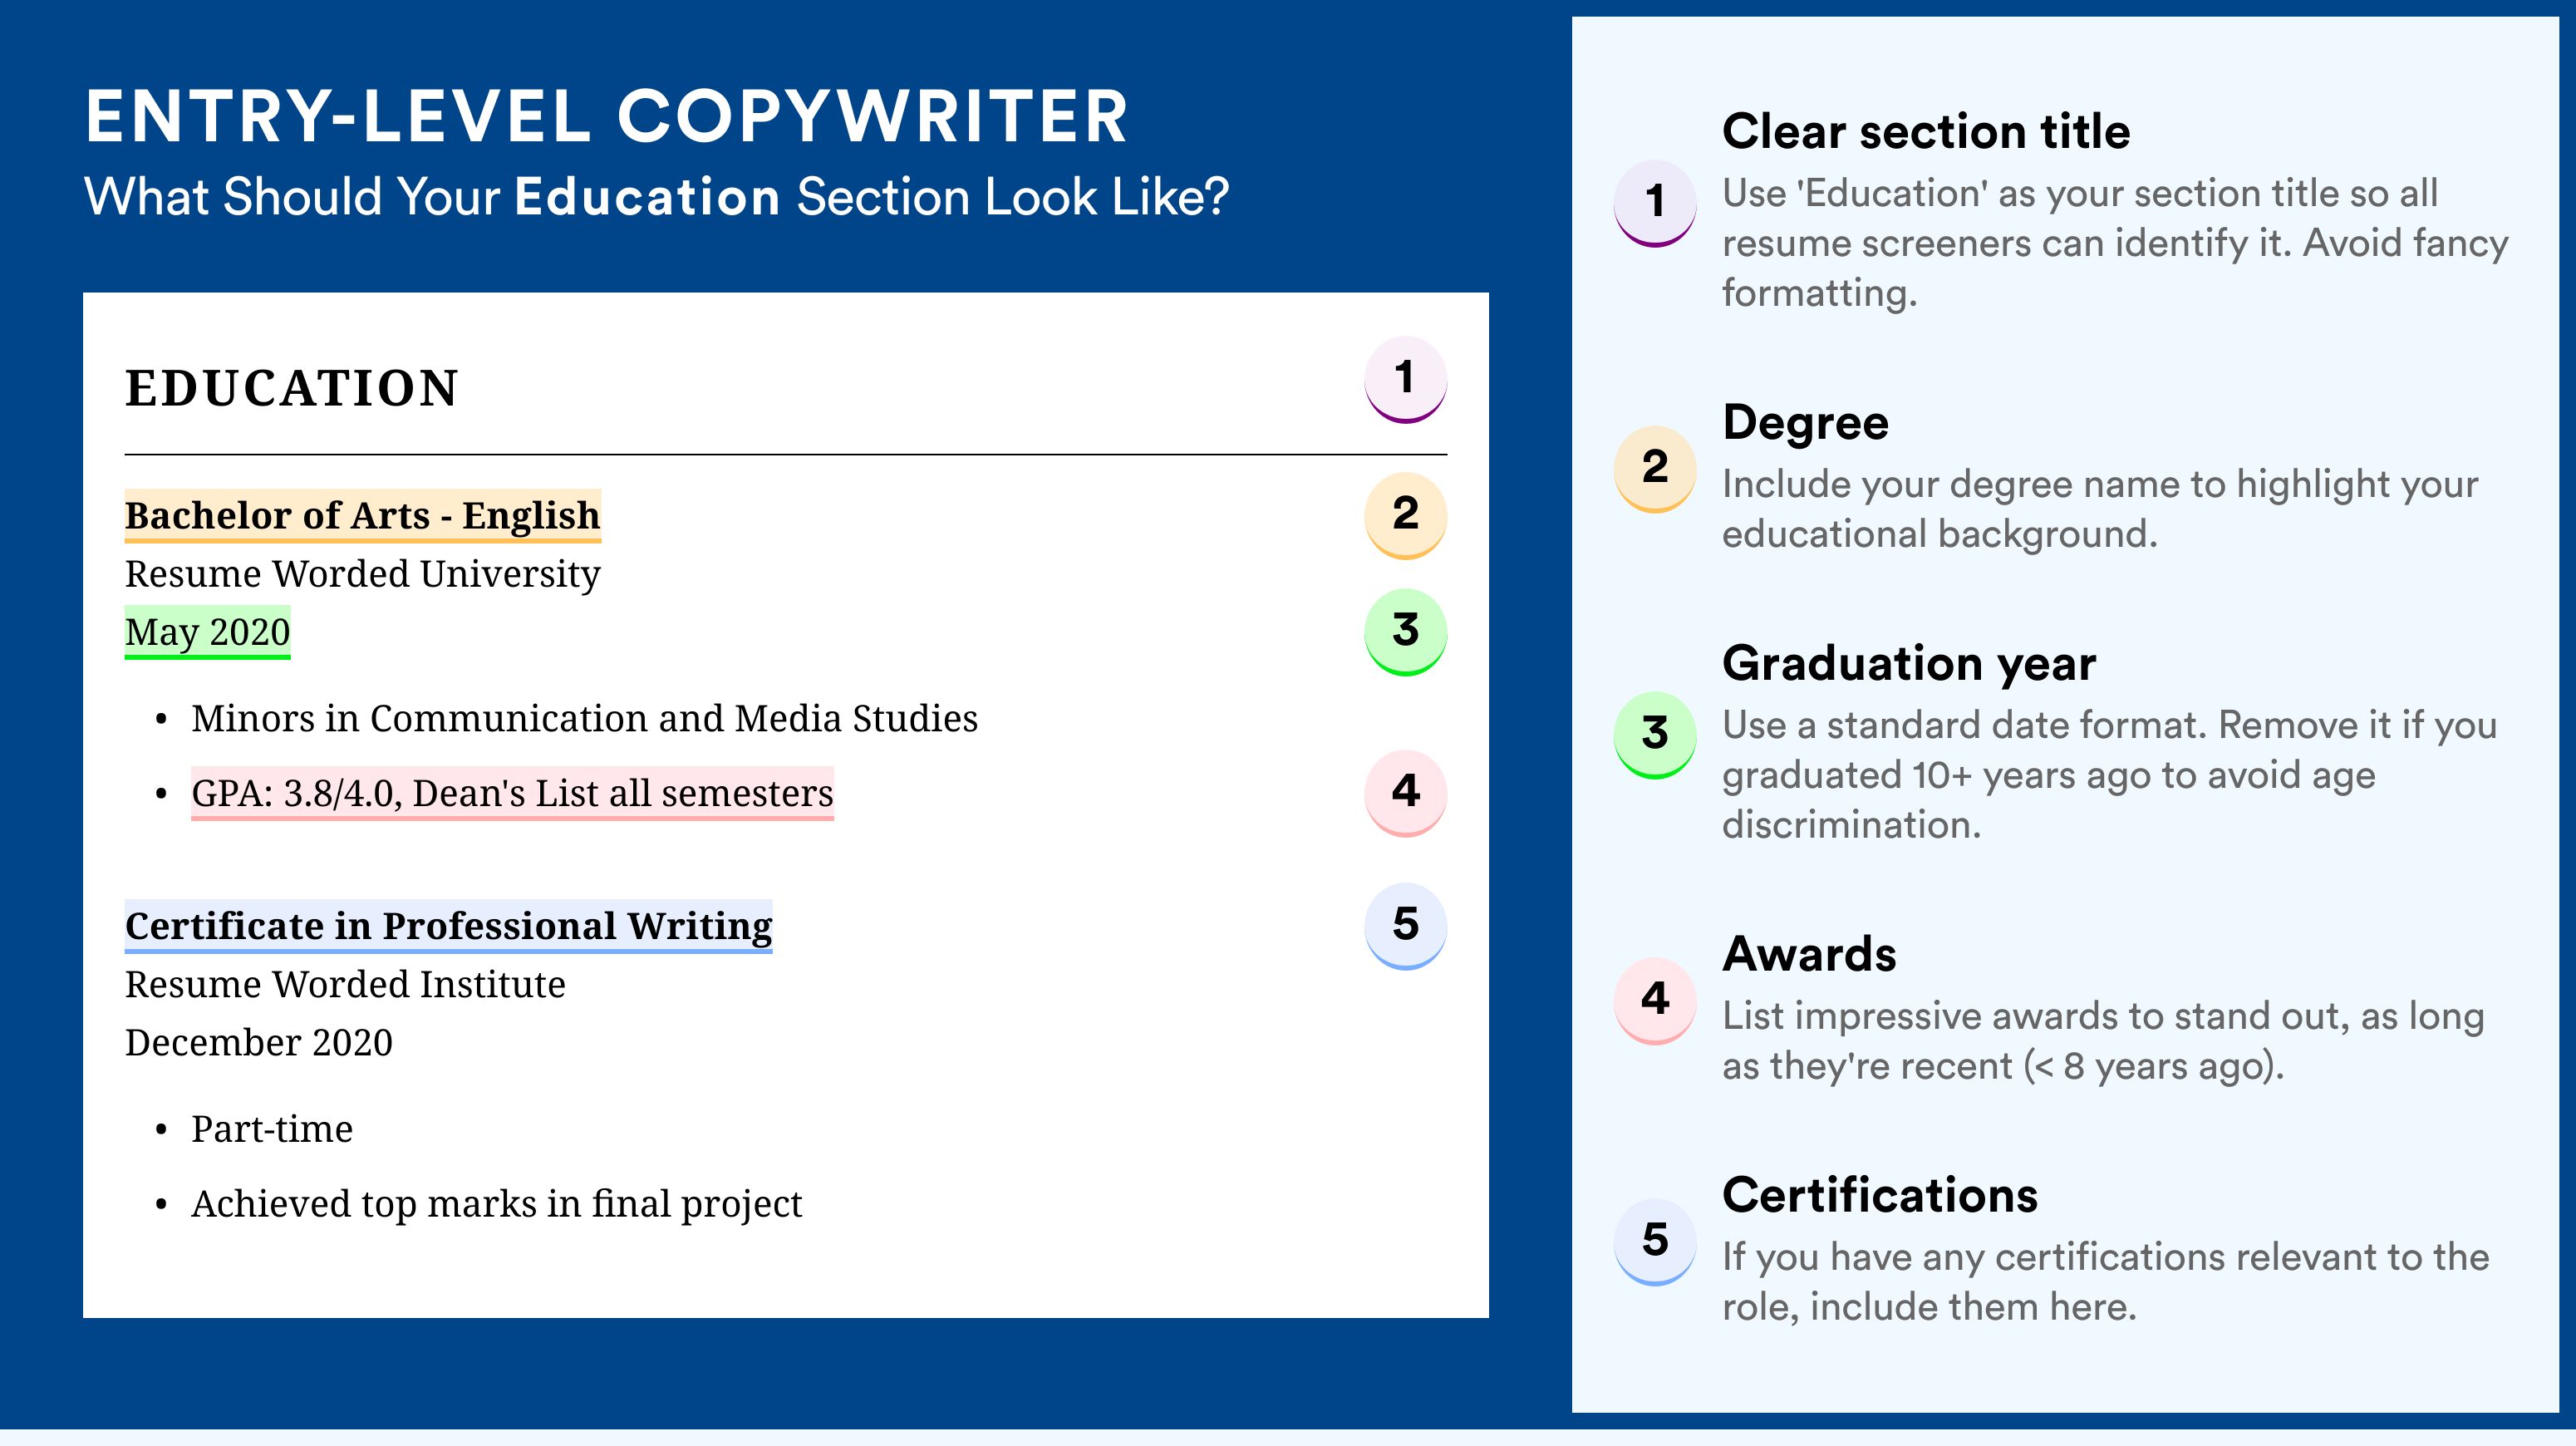
Task: Click the 'December 2020' date
Action: [259, 1043]
